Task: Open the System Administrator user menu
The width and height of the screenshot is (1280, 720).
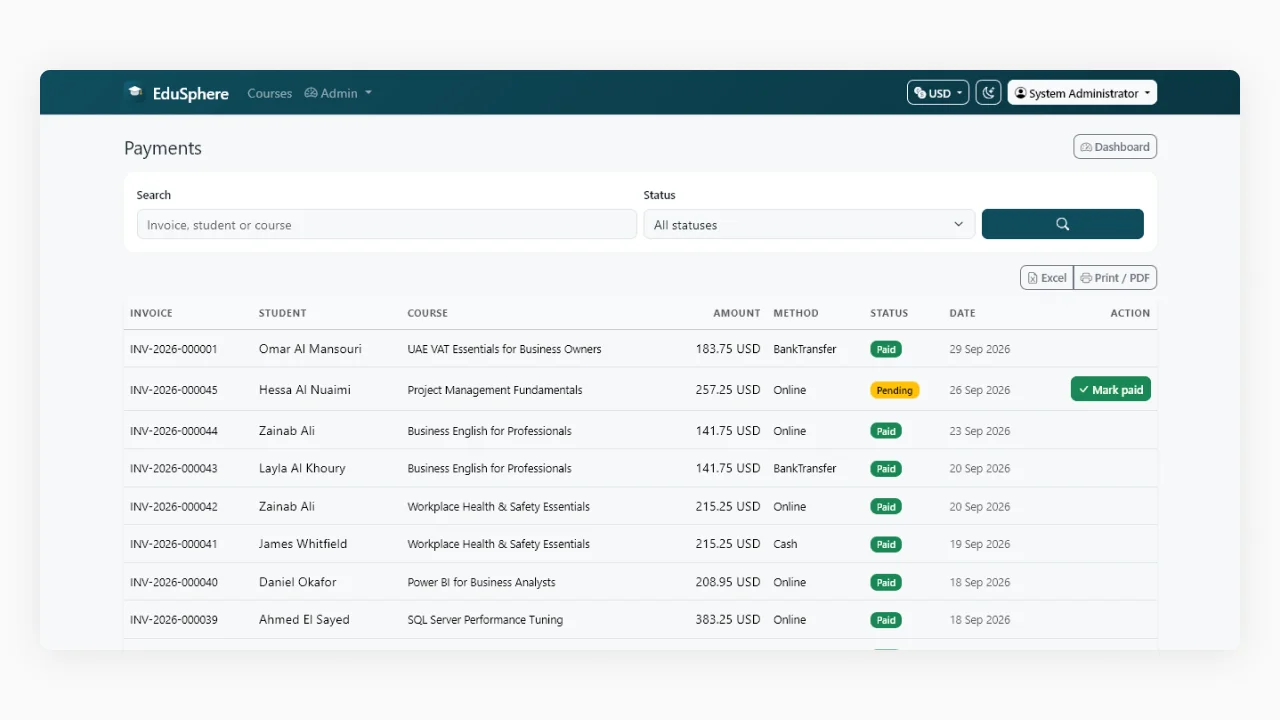Action: point(1082,93)
